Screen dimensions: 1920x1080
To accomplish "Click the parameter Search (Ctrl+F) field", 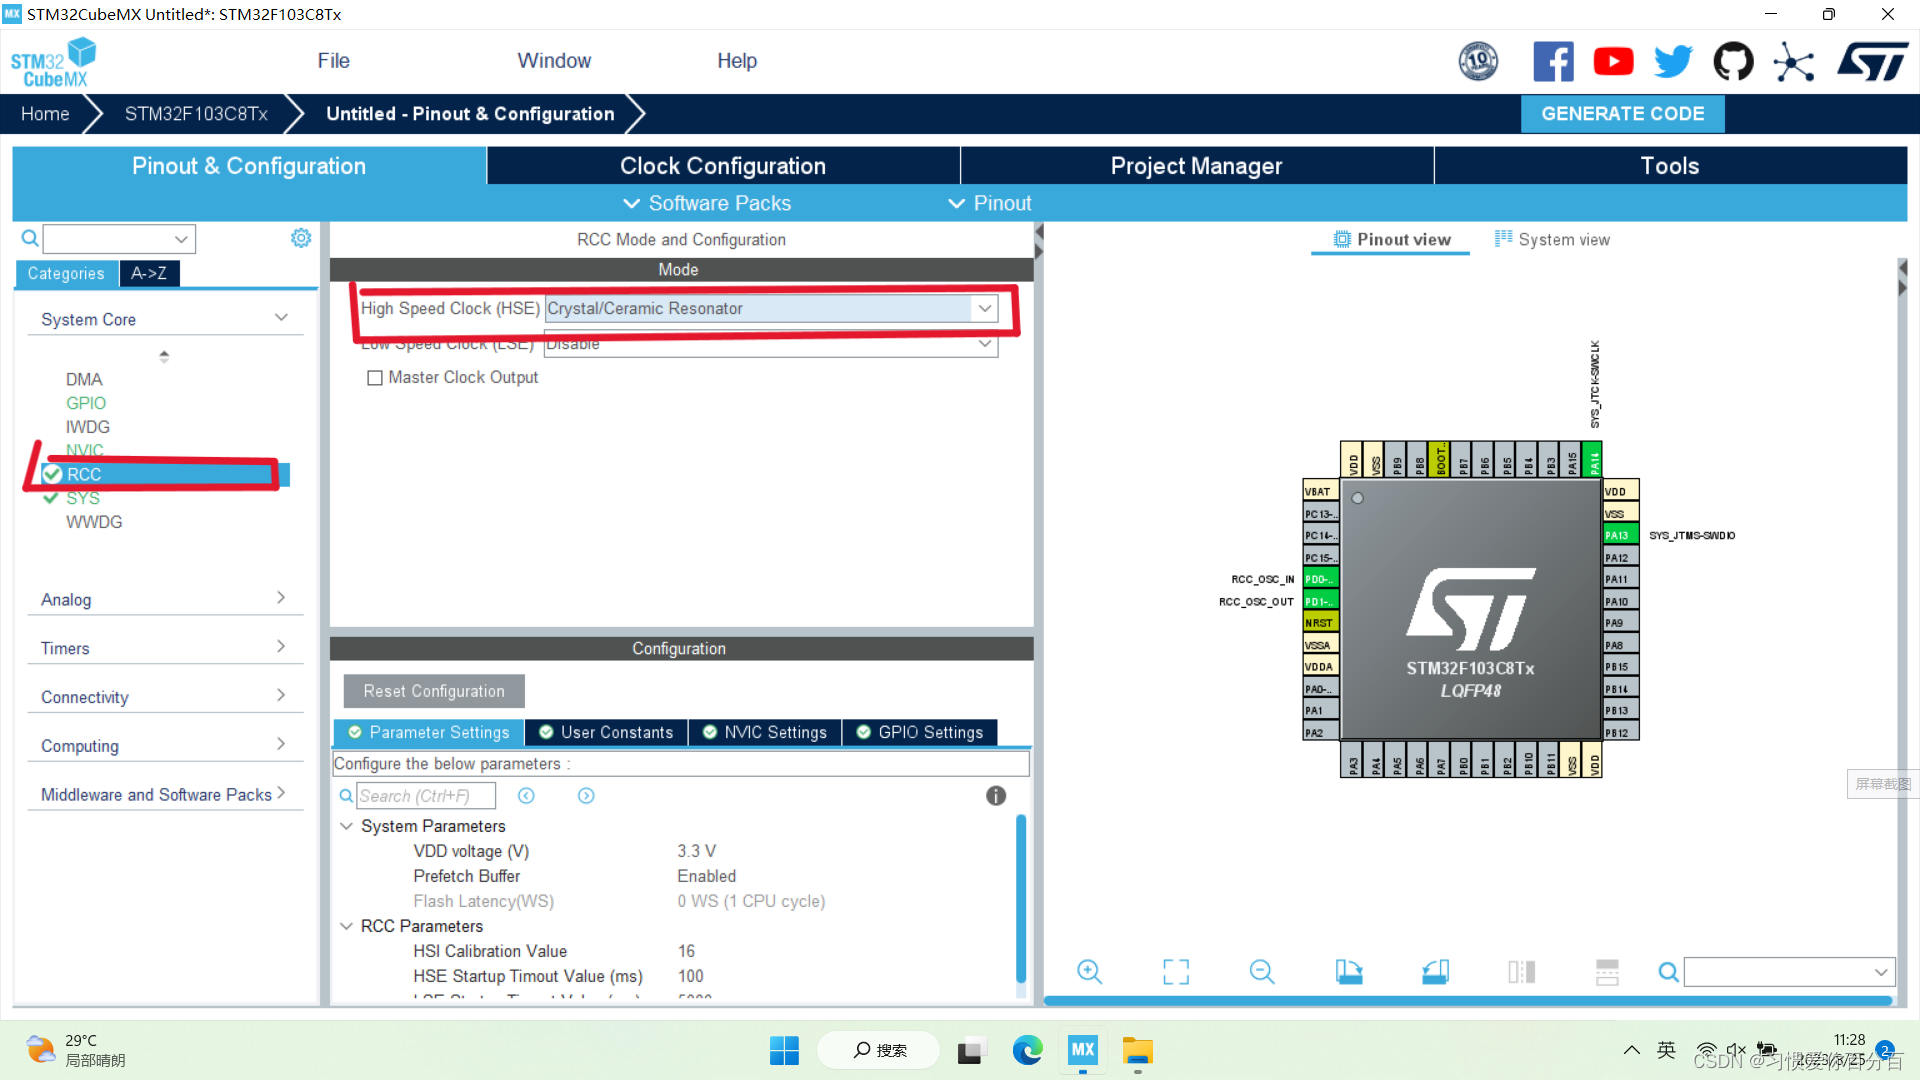I will [x=425, y=796].
